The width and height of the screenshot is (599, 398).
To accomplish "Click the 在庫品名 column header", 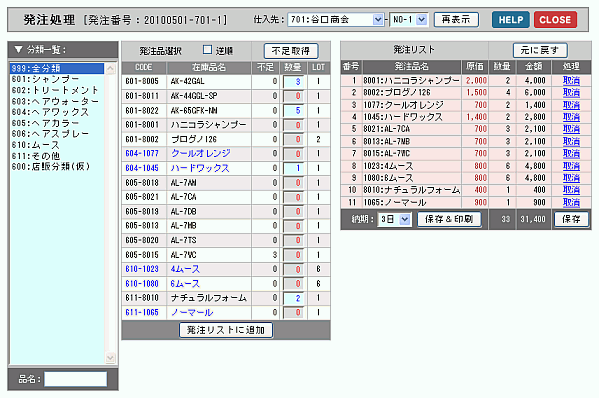I will [209, 68].
